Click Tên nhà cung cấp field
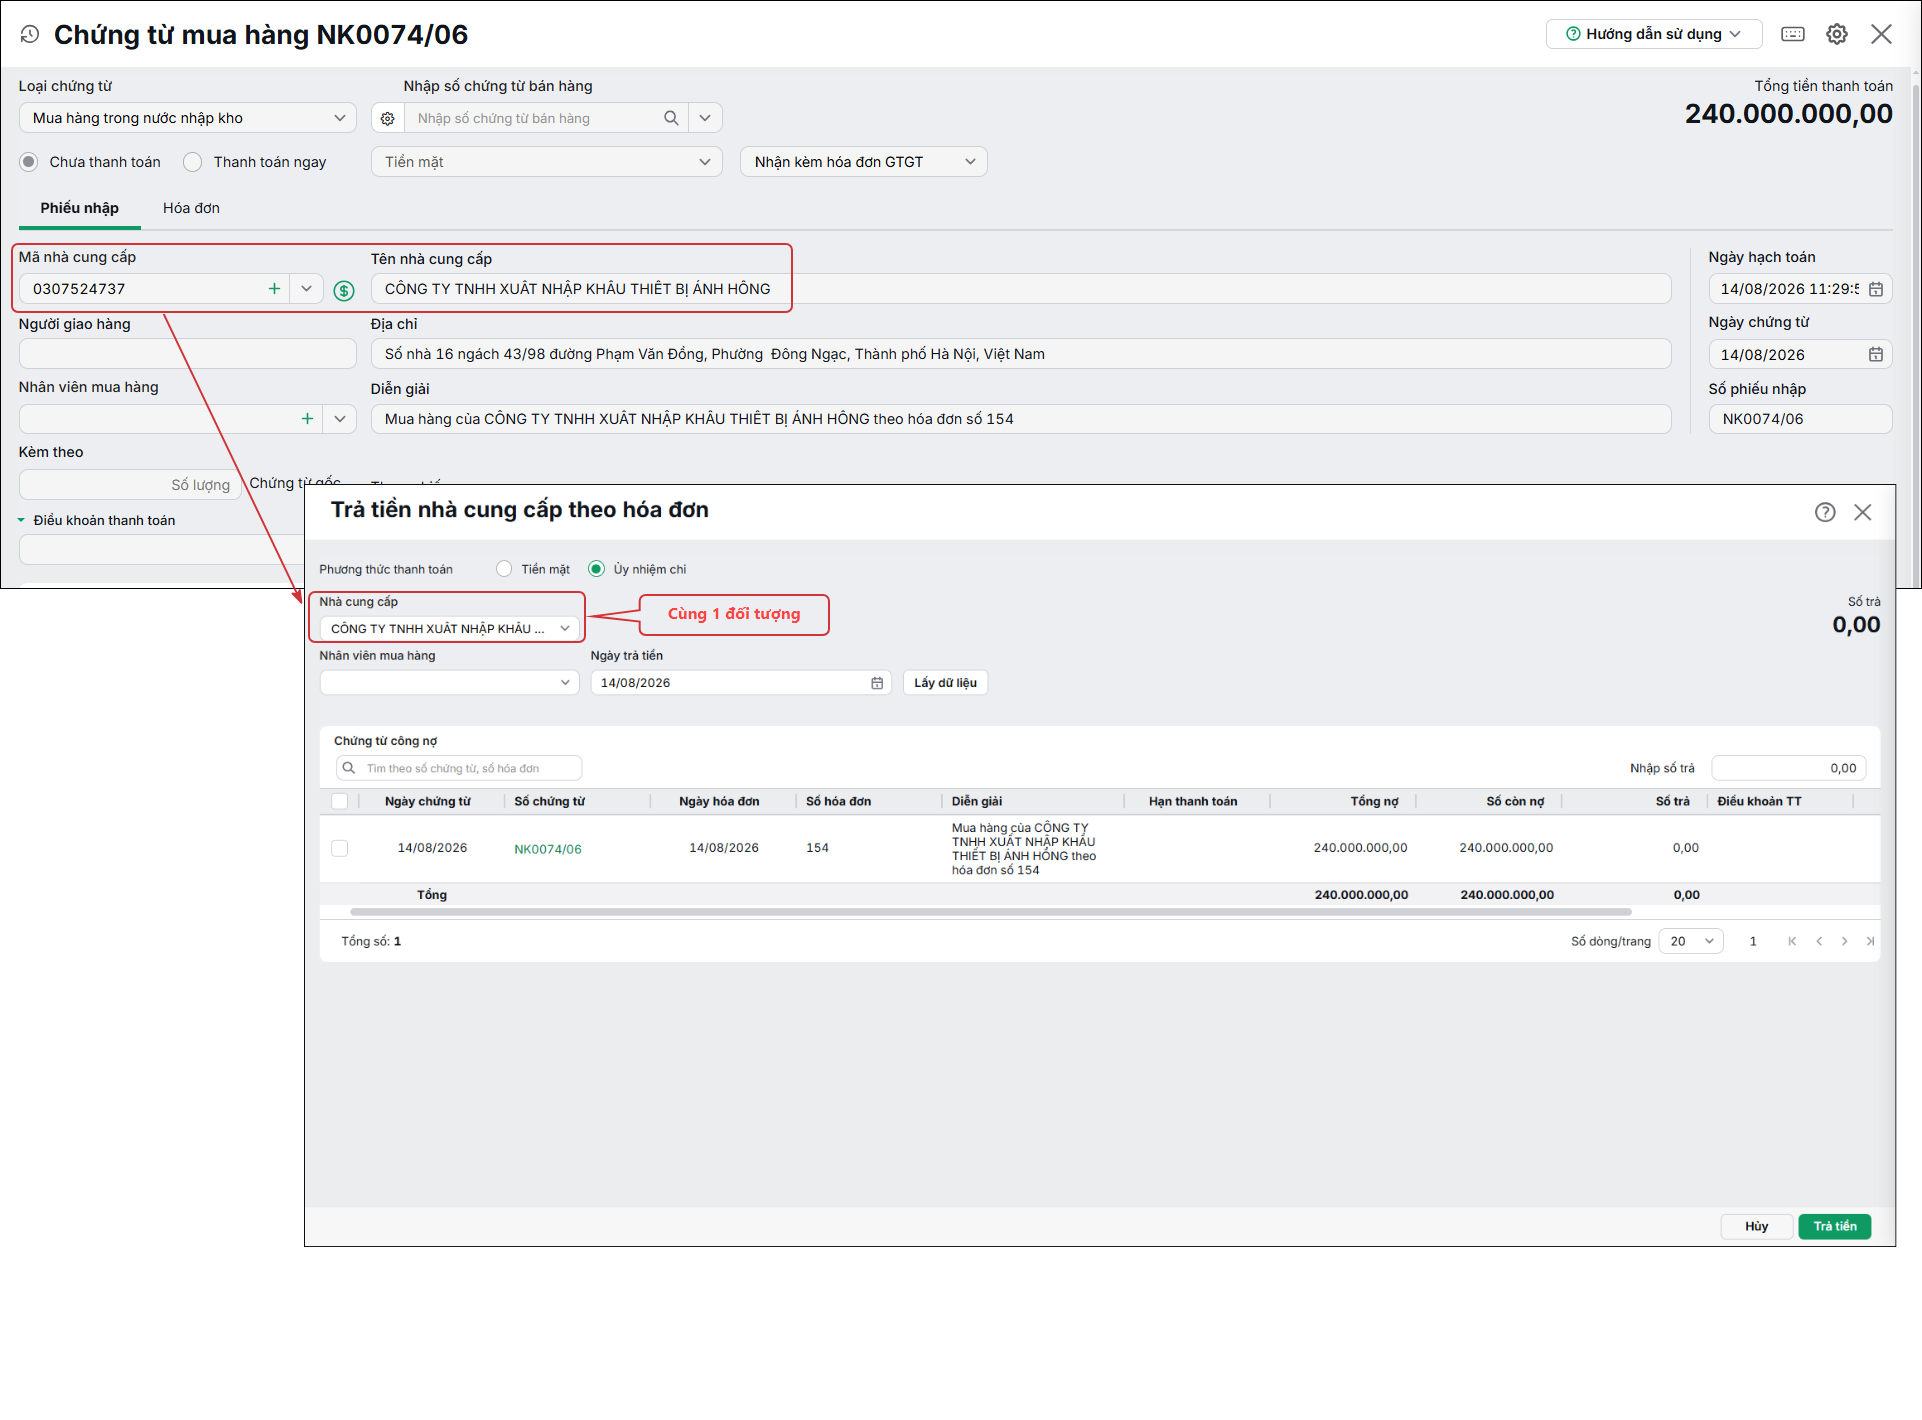This screenshot has height=1420, width=1922. [x=1020, y=289]
